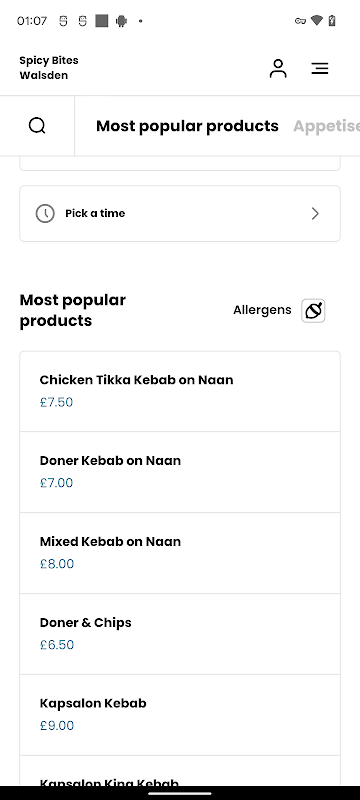Open Chicken Tikka Kebab on Naan
Viewport: 360px width, 800px height.
tap(180, 391)
